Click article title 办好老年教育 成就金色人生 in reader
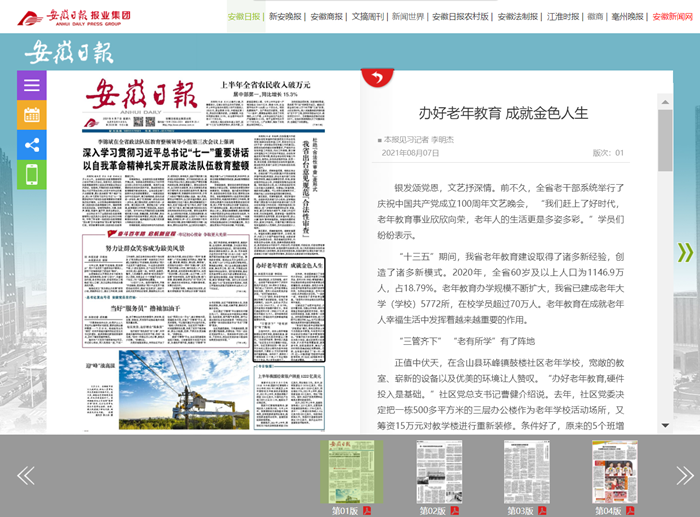 pos(503,113)
